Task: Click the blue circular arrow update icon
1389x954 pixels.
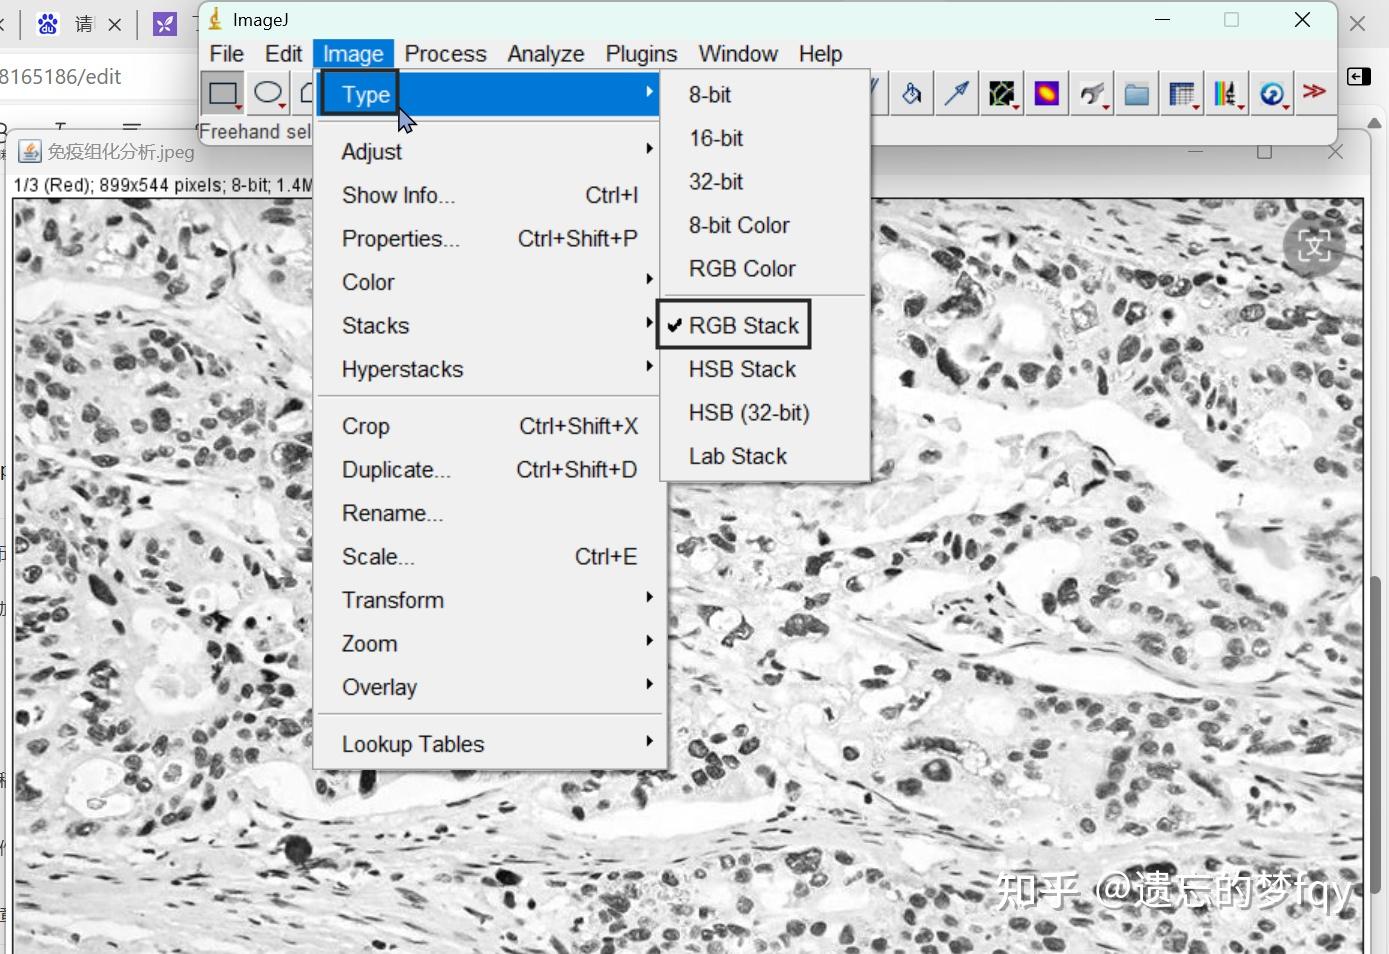Action: click(1272, 94)
